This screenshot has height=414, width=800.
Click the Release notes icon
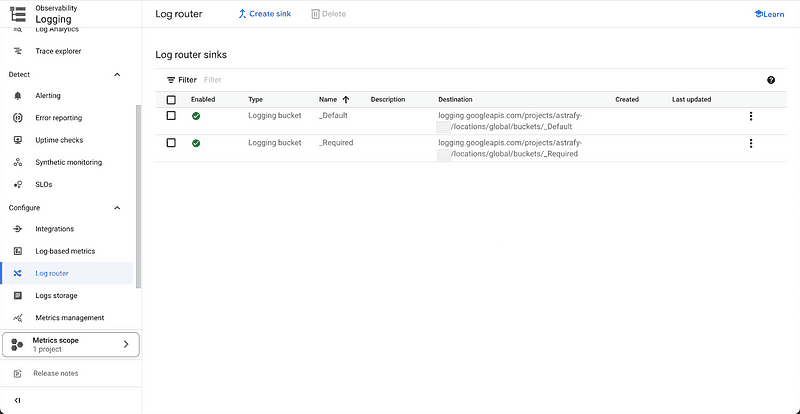point(18,374)
